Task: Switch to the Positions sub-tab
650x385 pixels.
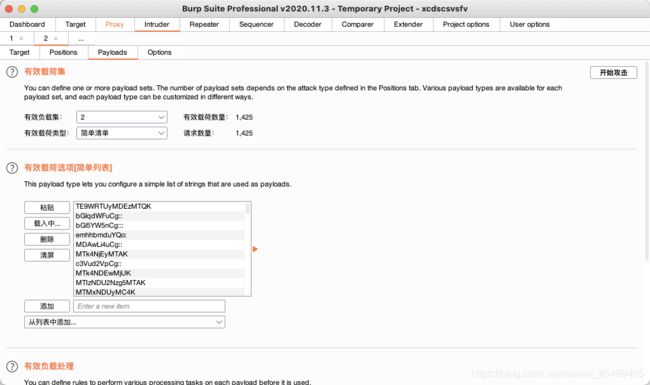Action: [63, 53]
